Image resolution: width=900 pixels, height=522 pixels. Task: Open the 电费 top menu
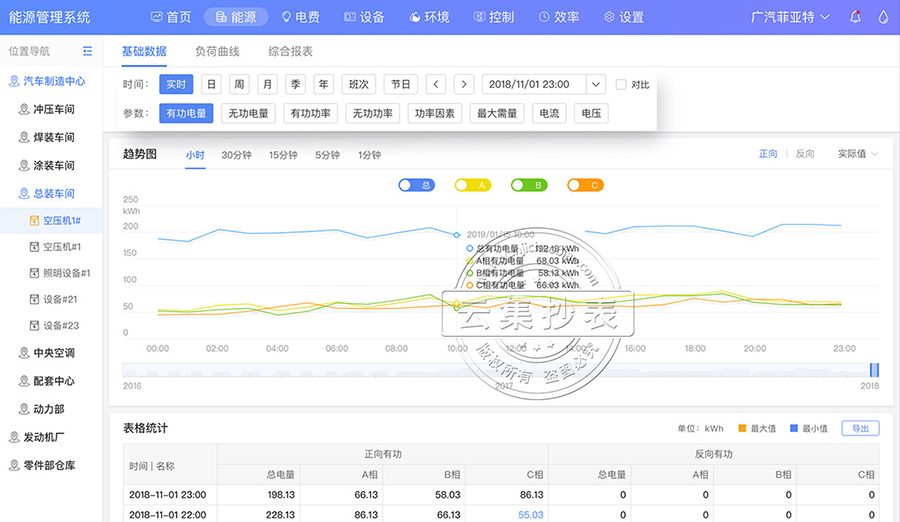(x=299, y=17)
